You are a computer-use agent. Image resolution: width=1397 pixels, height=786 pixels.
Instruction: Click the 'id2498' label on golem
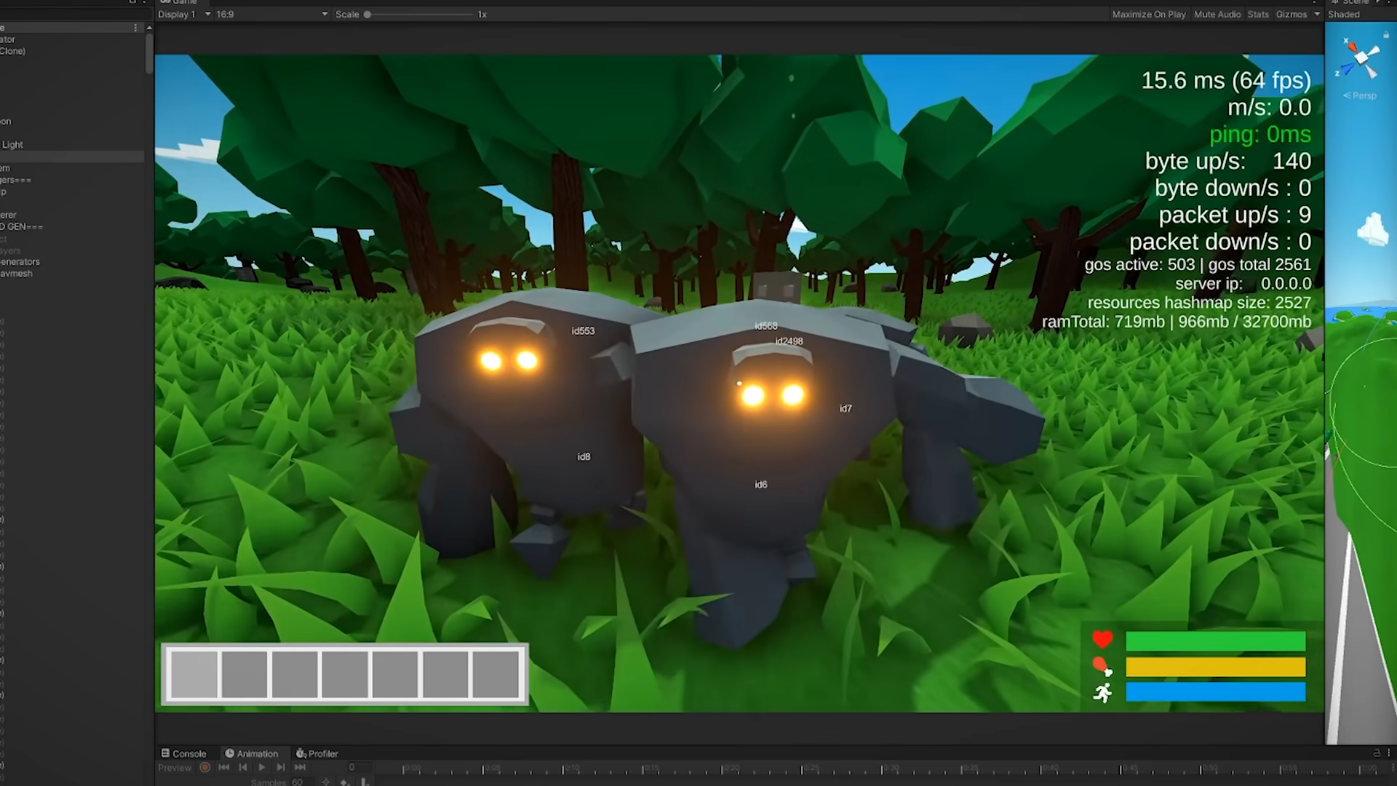coord(789,341)
